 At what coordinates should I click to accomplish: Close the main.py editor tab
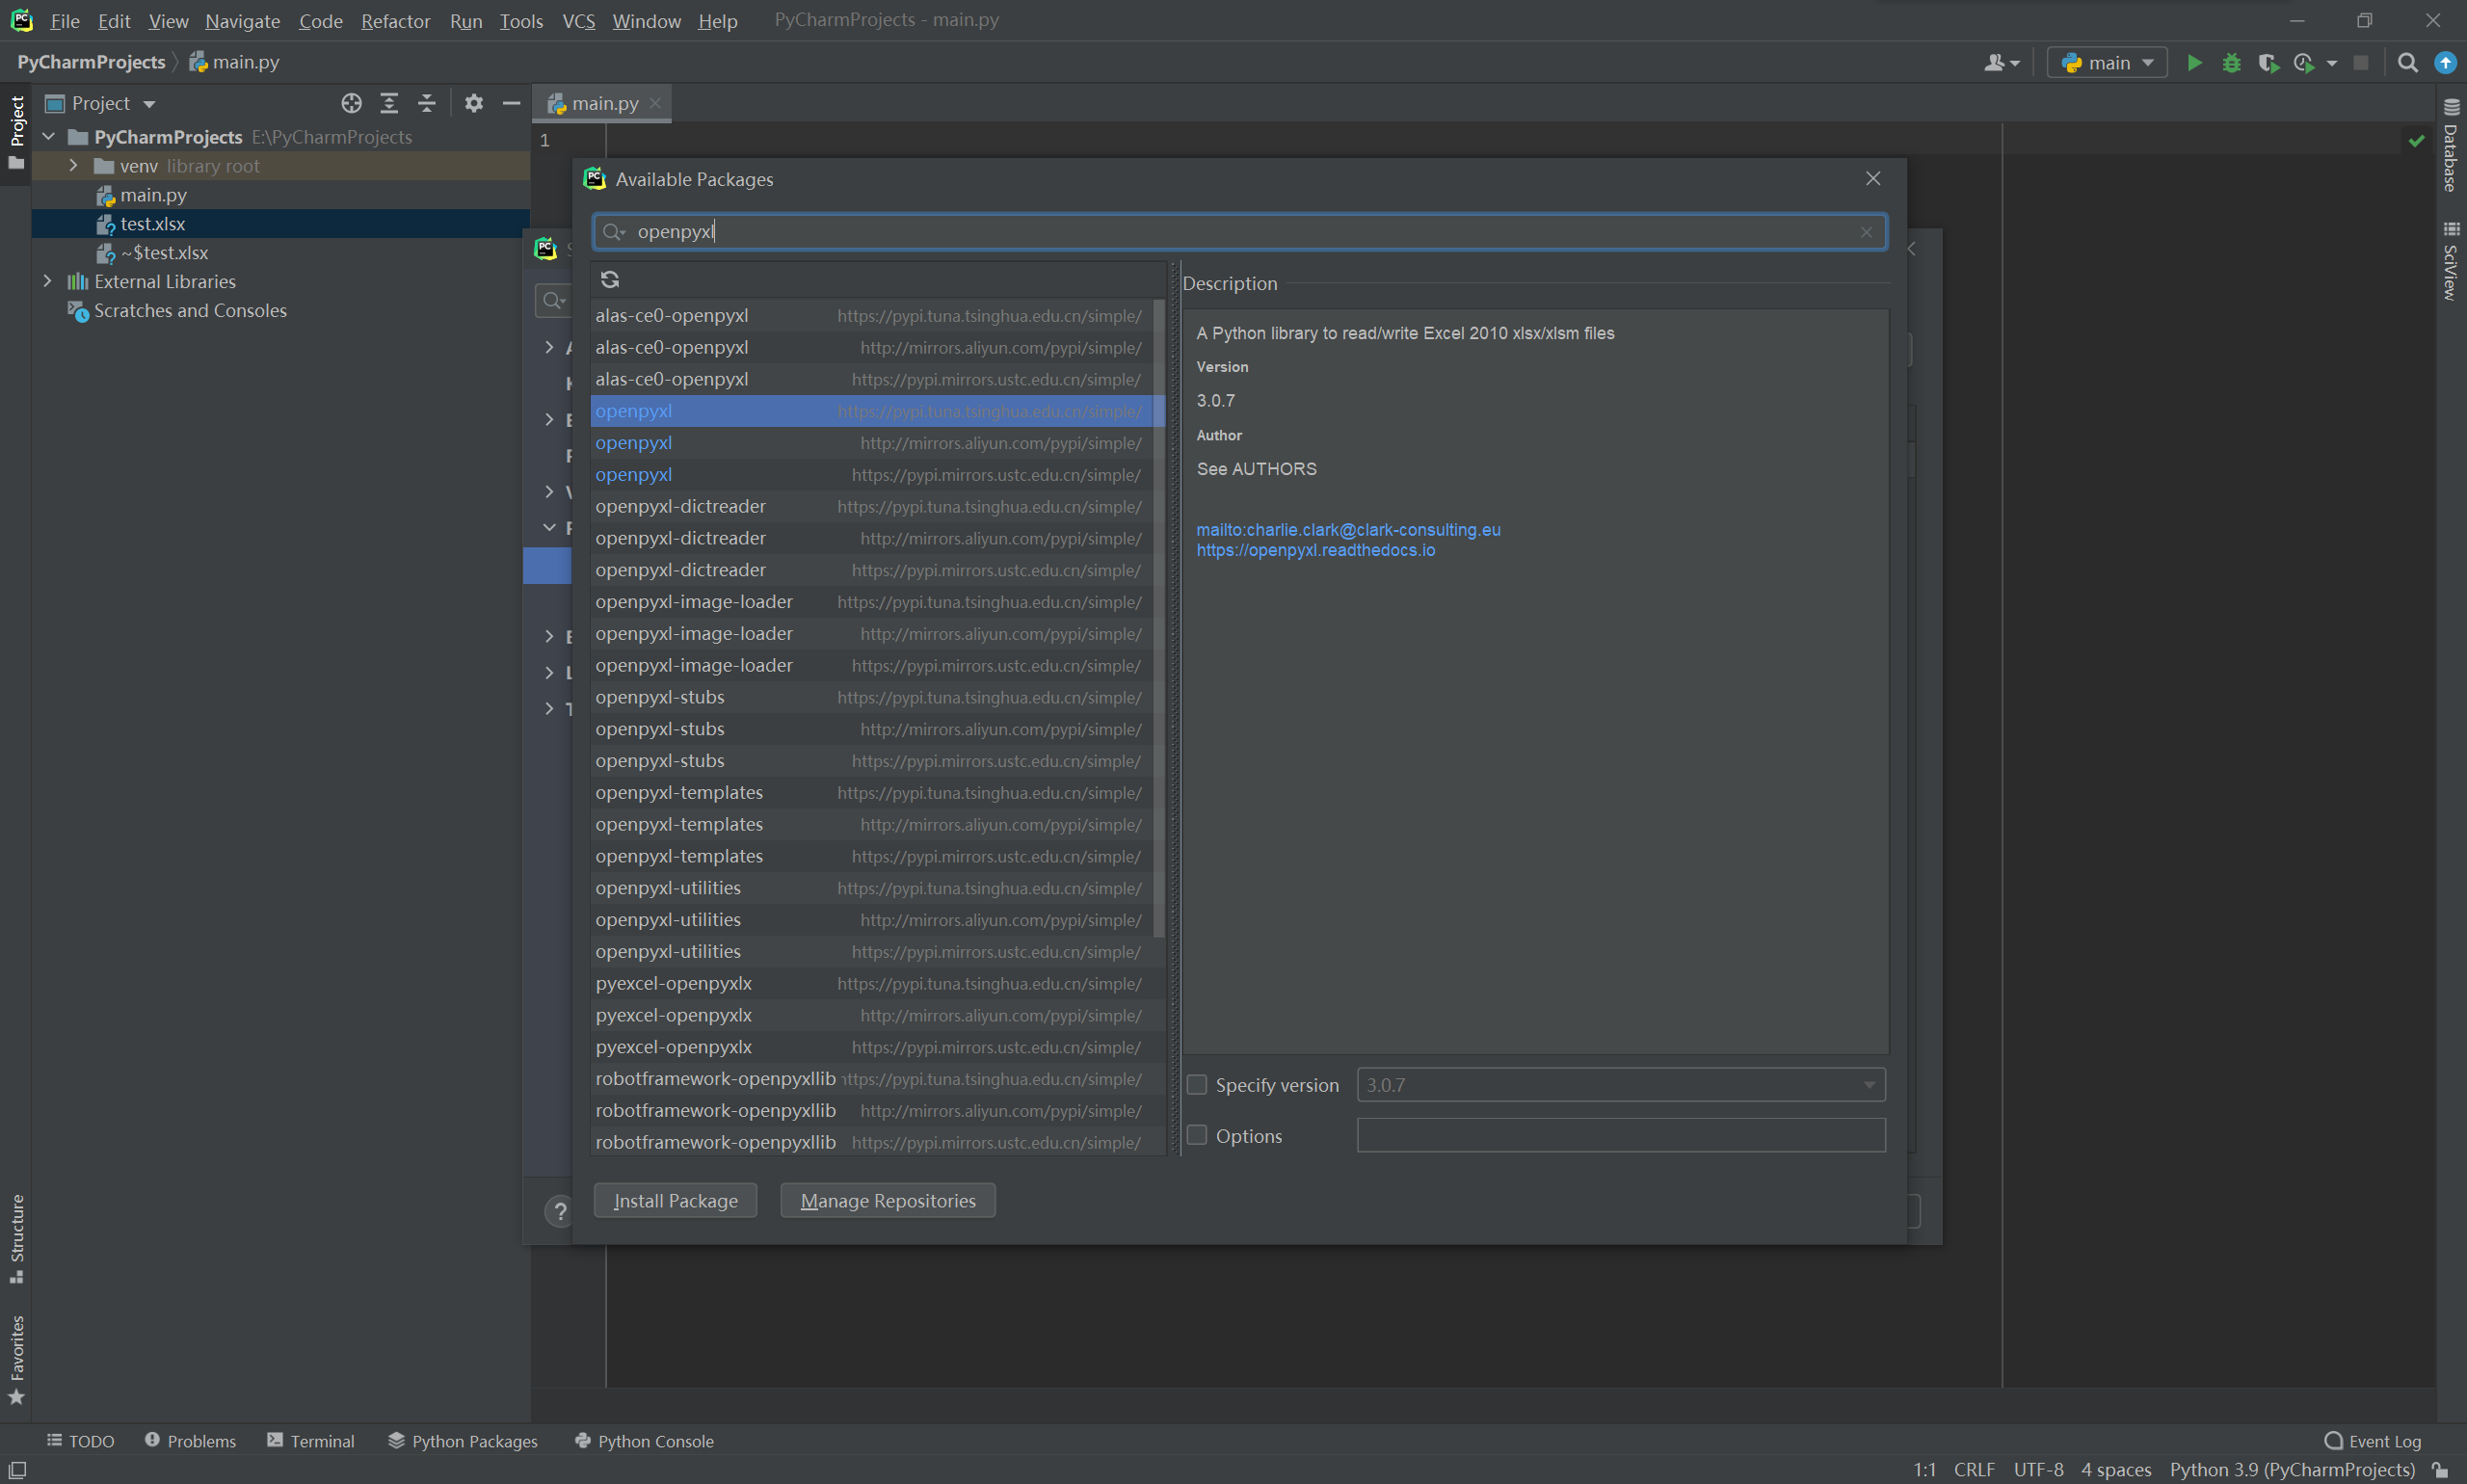coord(655,103)
